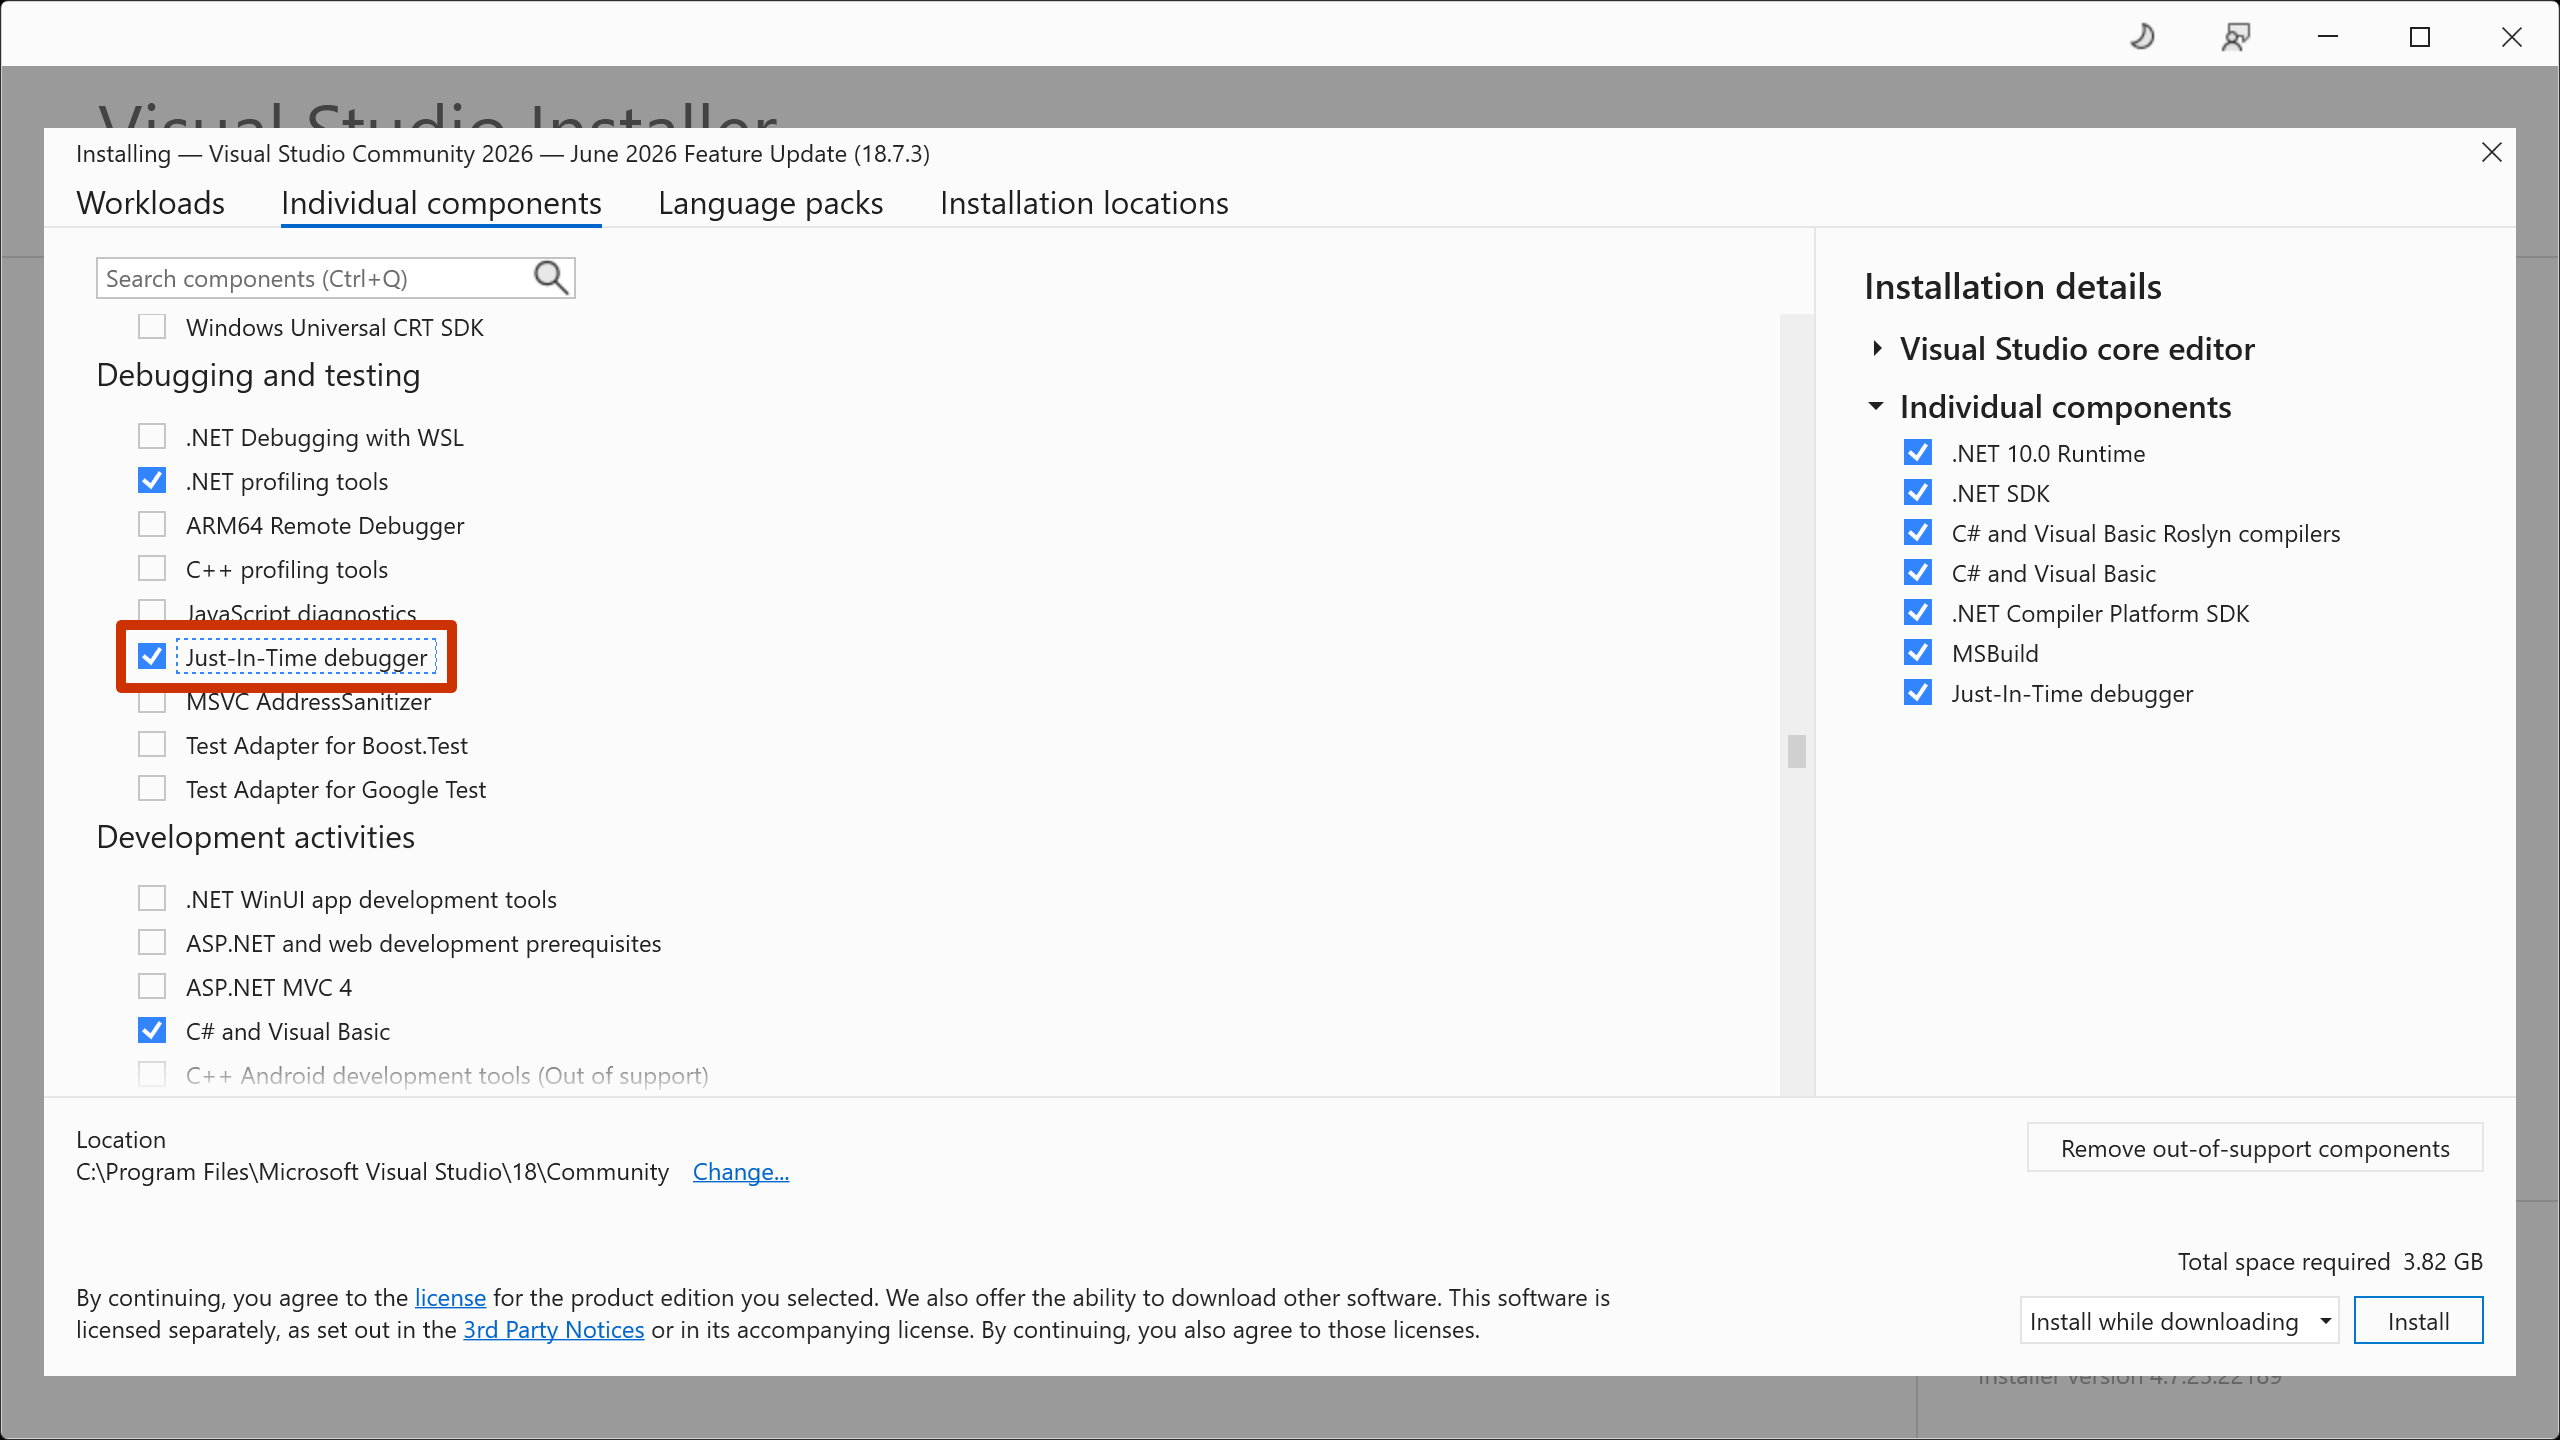
Task: Select the Individual components tab
Action: click(441, 203)
